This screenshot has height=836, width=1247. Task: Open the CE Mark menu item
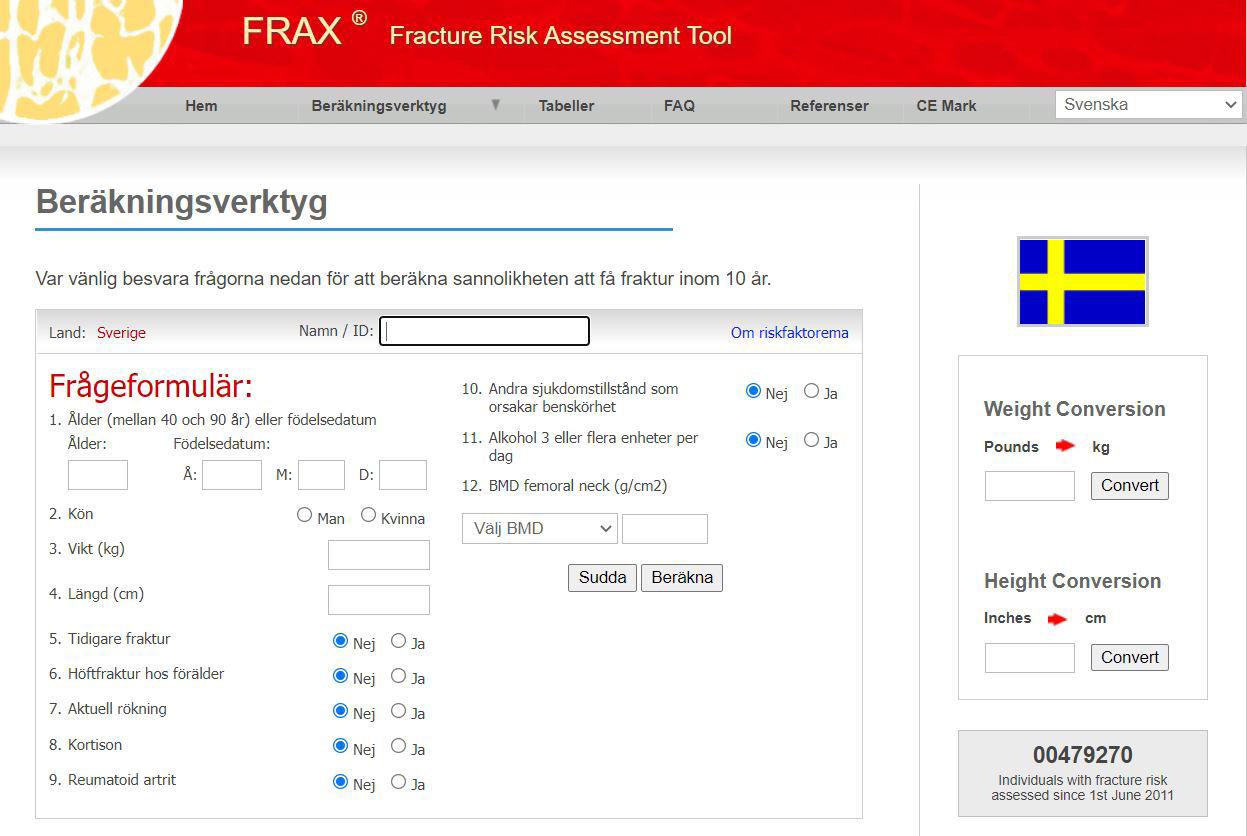tap(946, 105)
